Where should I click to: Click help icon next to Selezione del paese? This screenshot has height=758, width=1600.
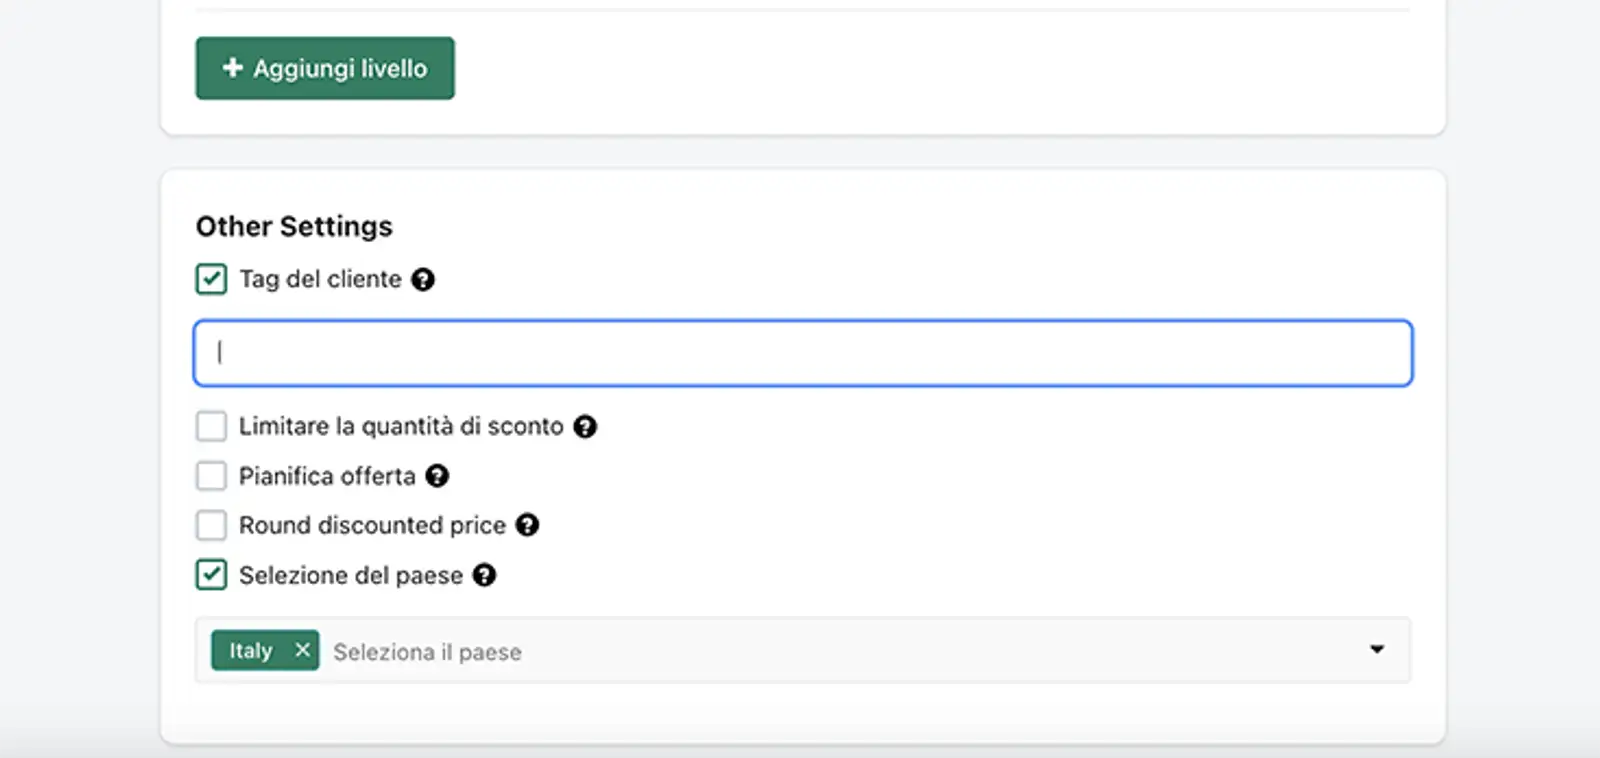point(484,575)
